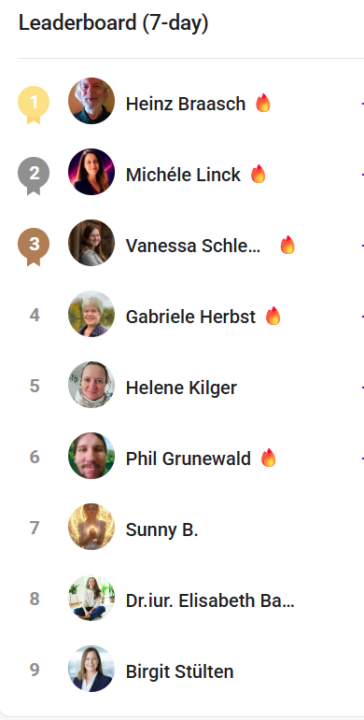This screenshot has width=364, height=720.
Task: Click the Phil Grunewald name
Action: click(x=188, y=459)
